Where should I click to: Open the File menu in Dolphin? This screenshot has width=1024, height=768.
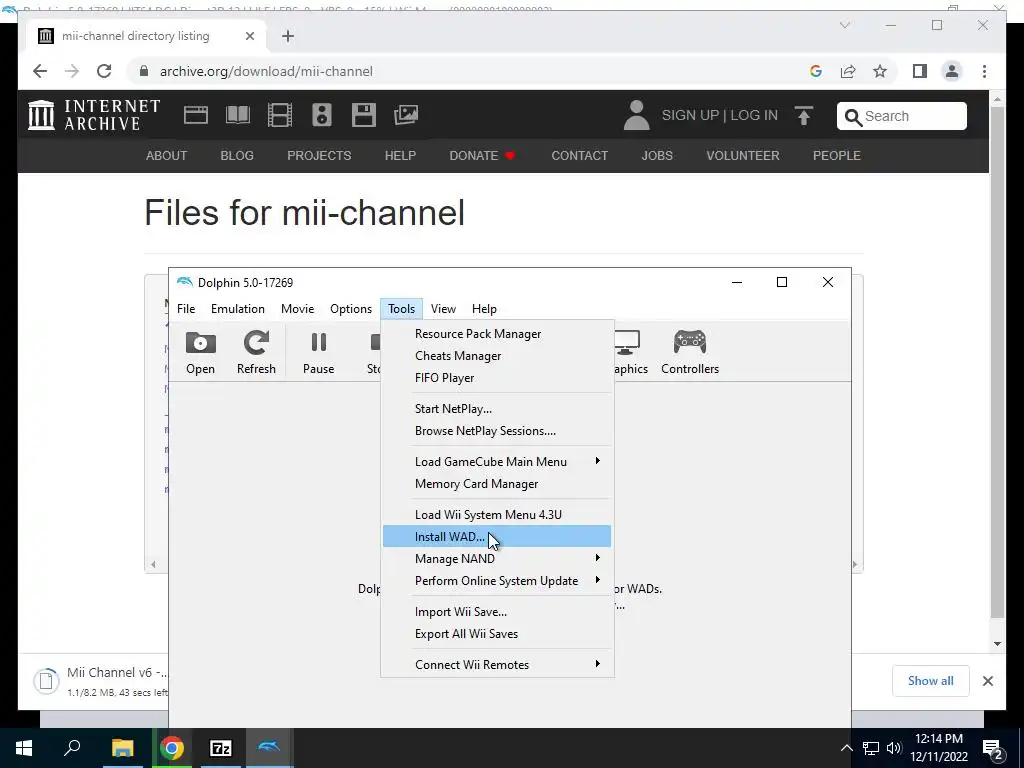tap(186, 309)
